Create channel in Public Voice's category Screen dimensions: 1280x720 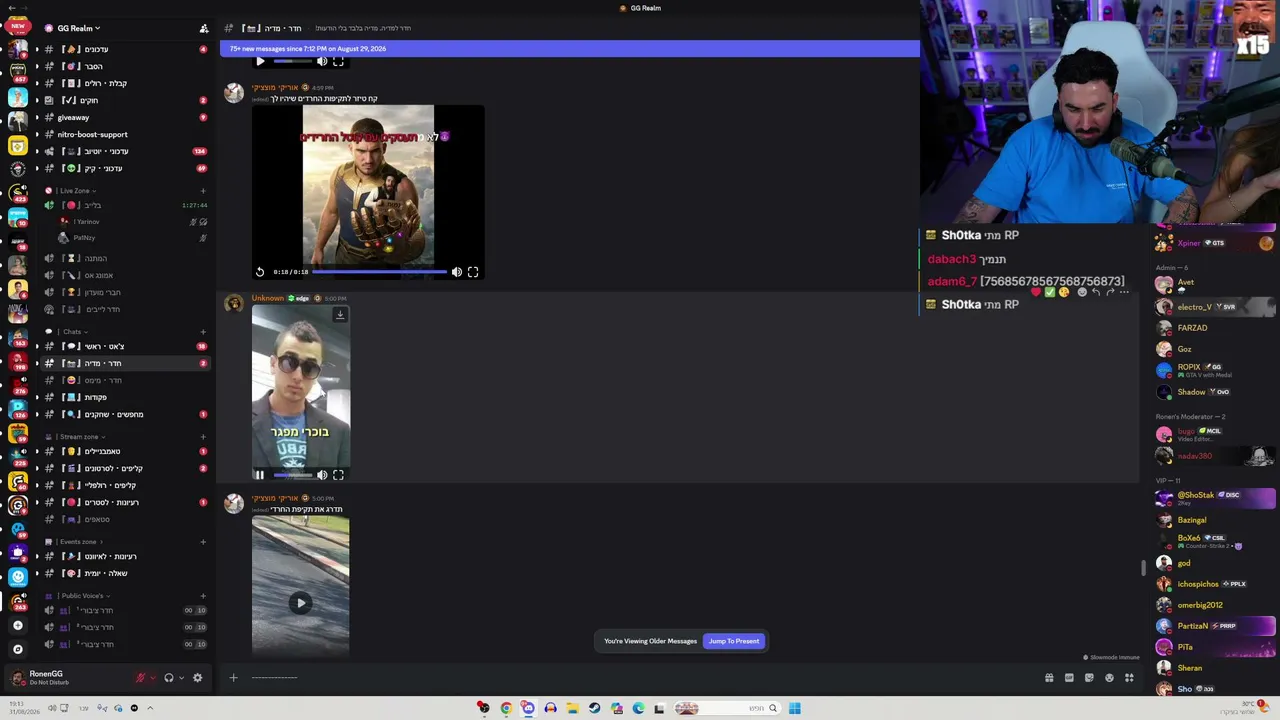pos(203,596)
